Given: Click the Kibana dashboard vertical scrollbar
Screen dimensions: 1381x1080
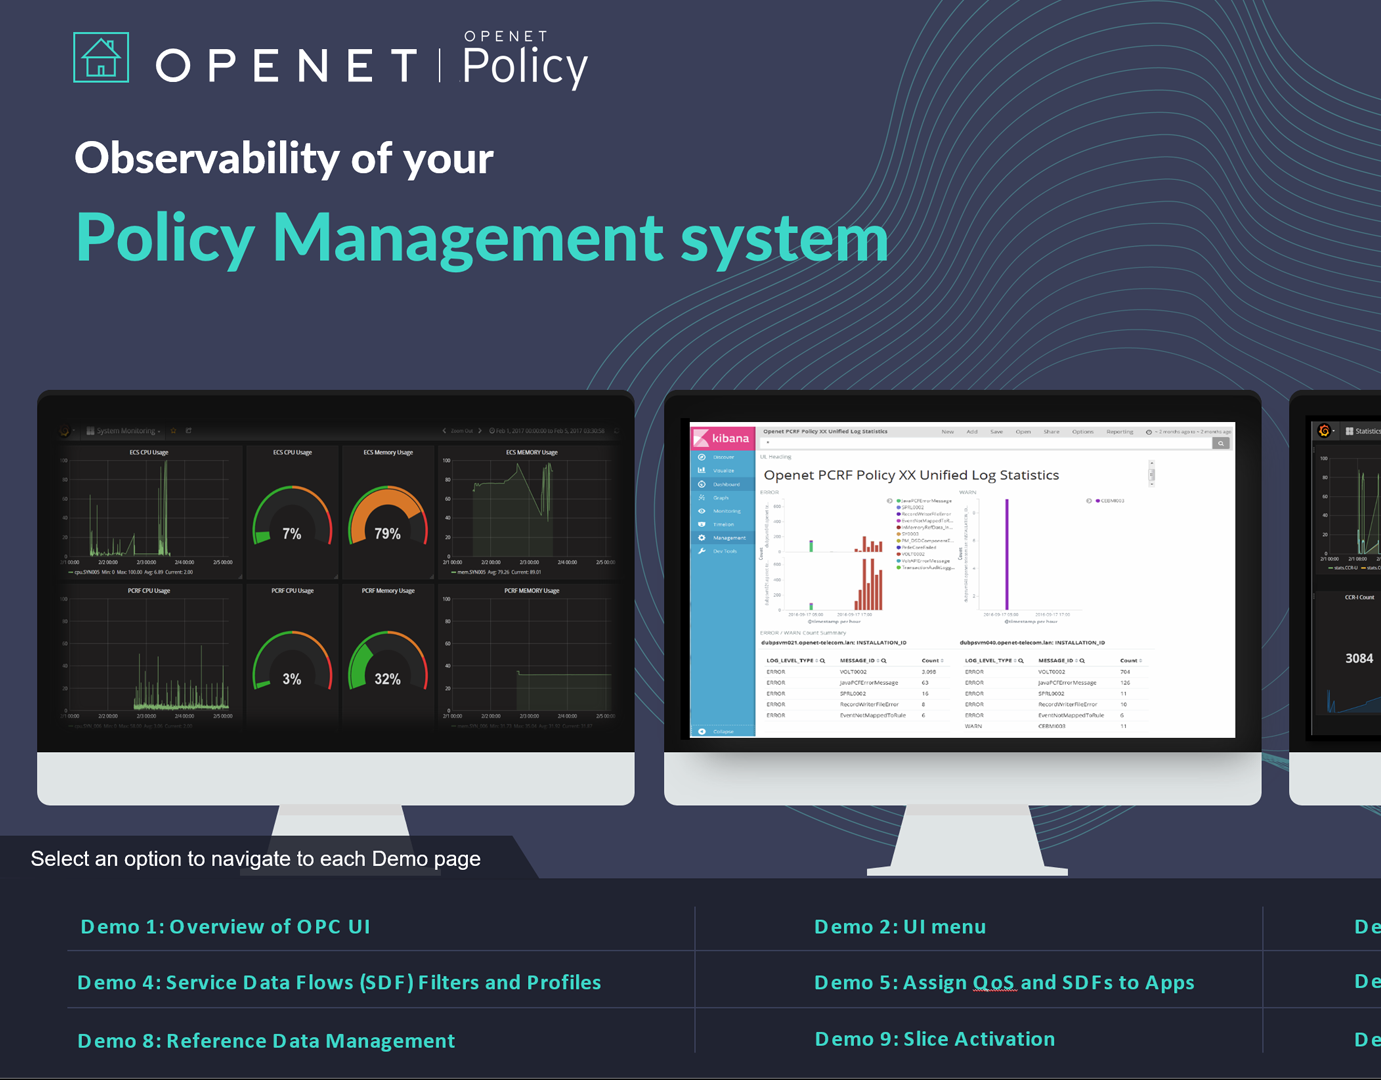Looking at the screenshot, I should coord(1152,474).
